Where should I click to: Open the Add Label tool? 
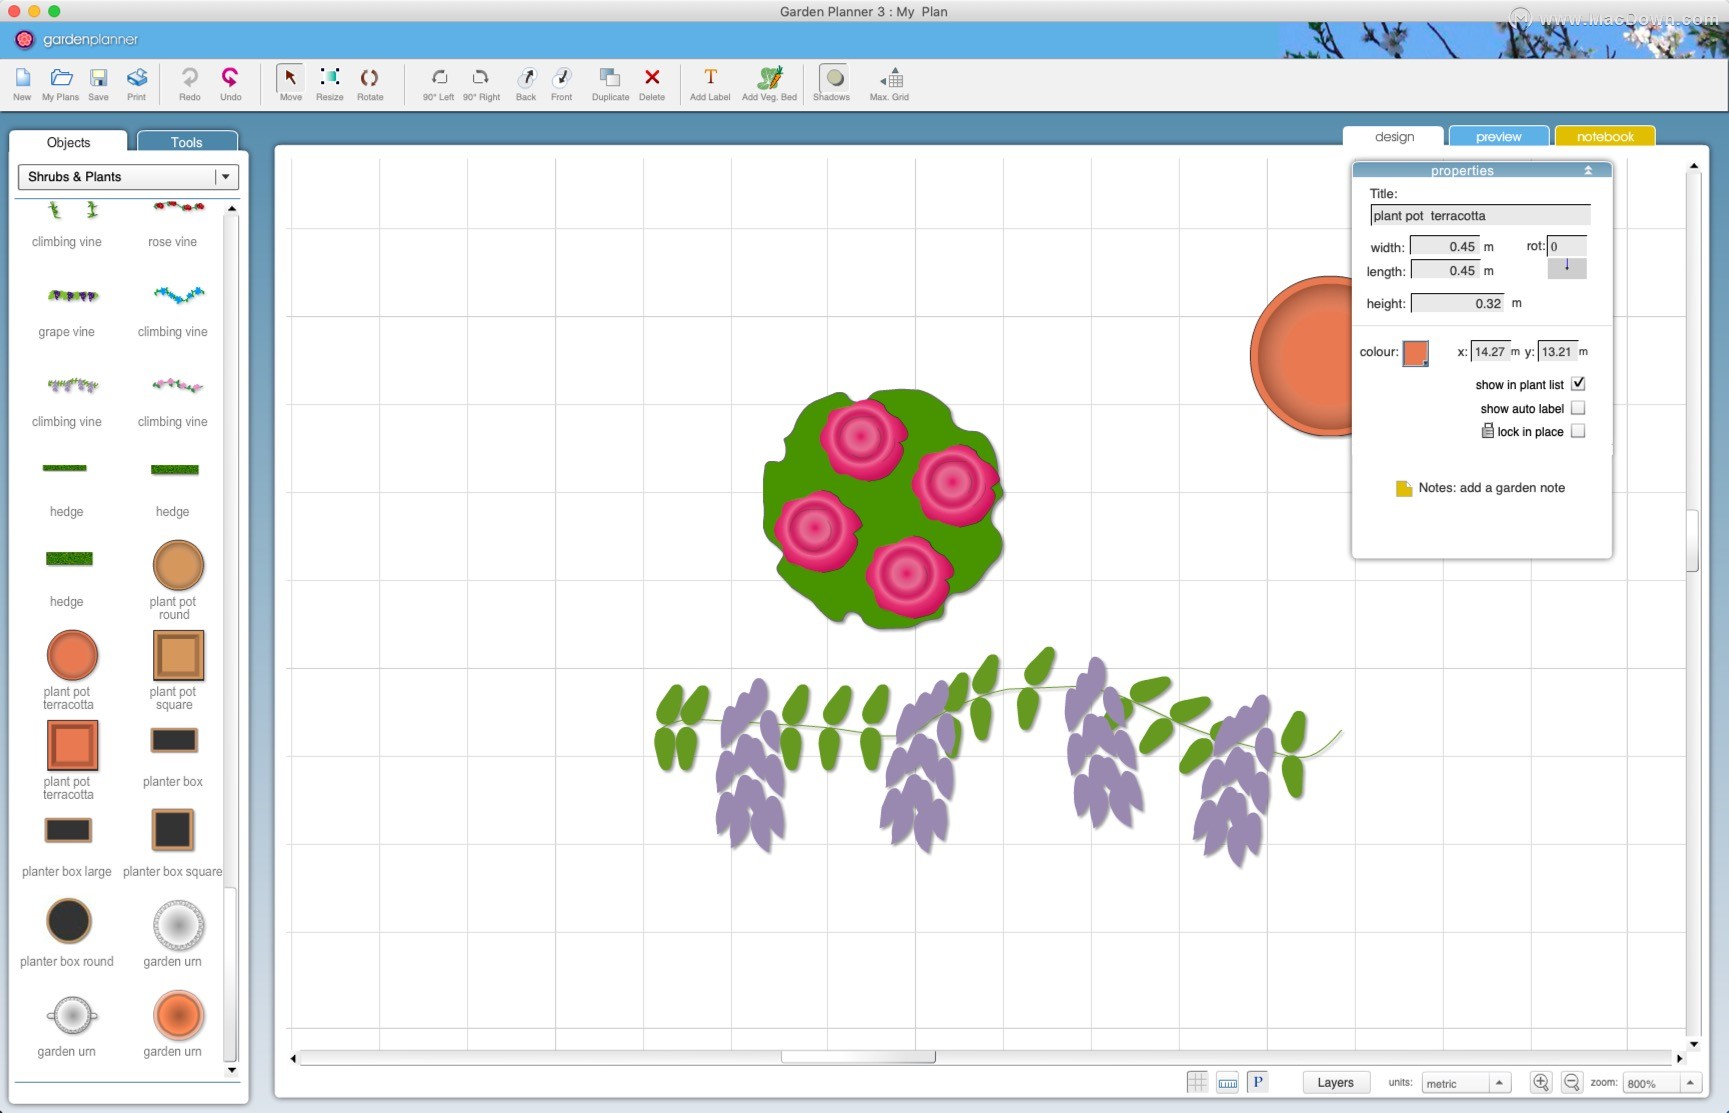(709, 84)
